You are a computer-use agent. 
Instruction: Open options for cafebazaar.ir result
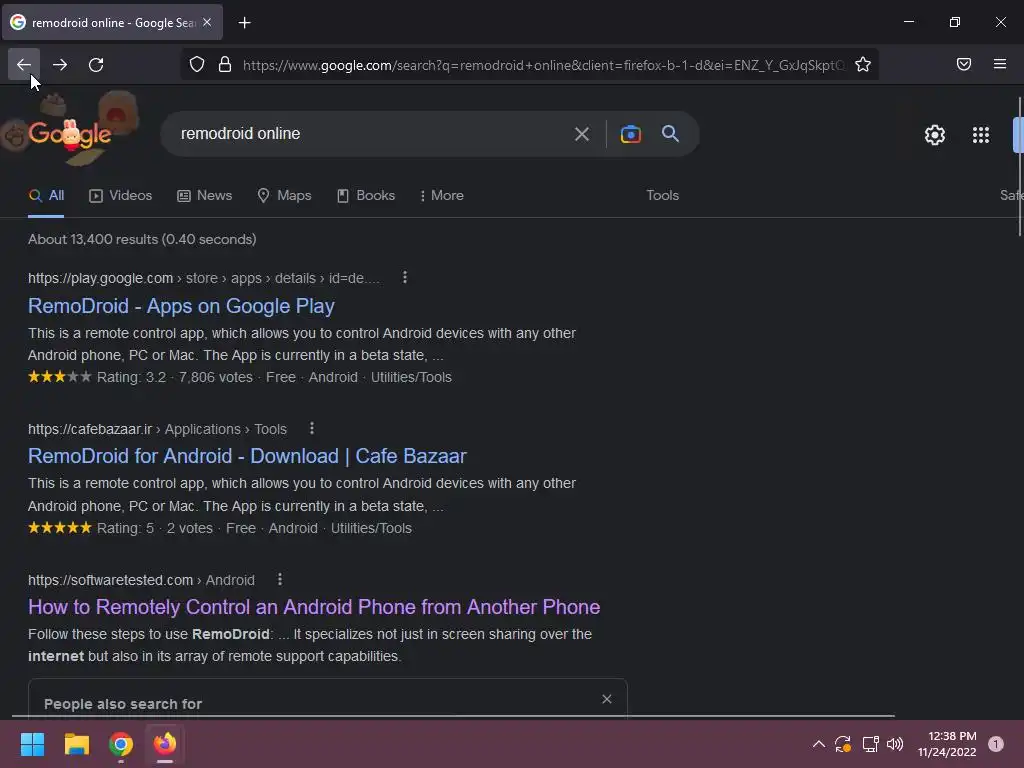coord(312,428)
